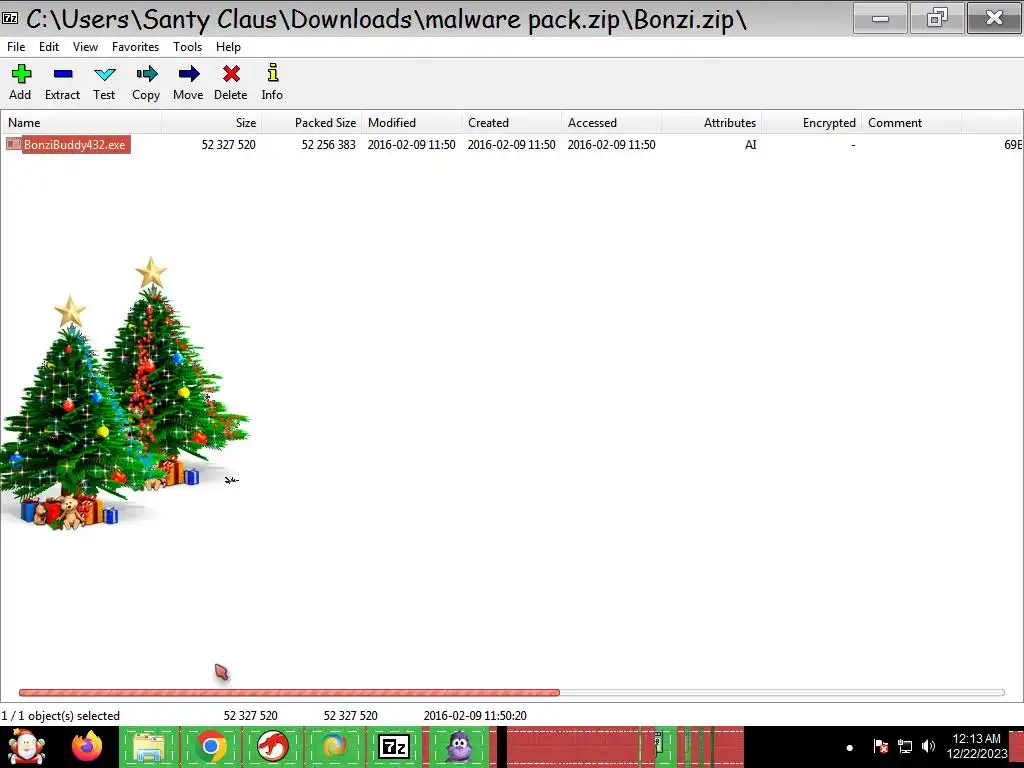
Task: Open Google Chrome from the taskbar
Action: [x=210, y=747]
